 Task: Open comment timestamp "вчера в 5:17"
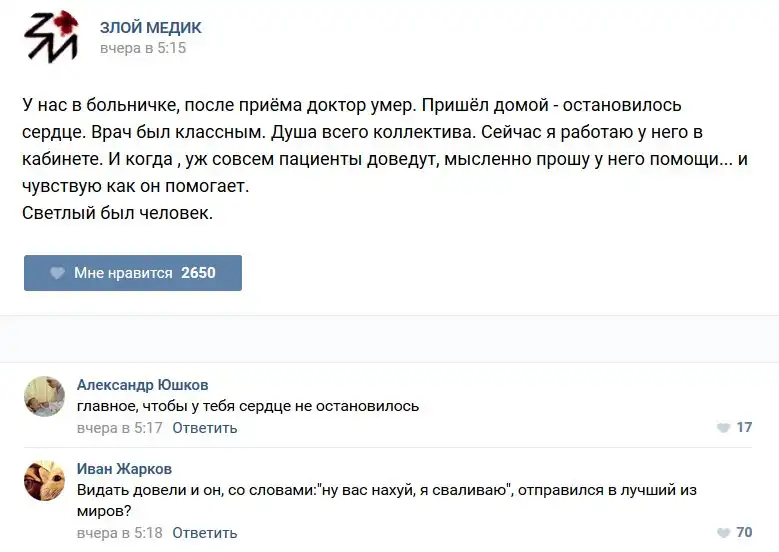pos(119,428)
